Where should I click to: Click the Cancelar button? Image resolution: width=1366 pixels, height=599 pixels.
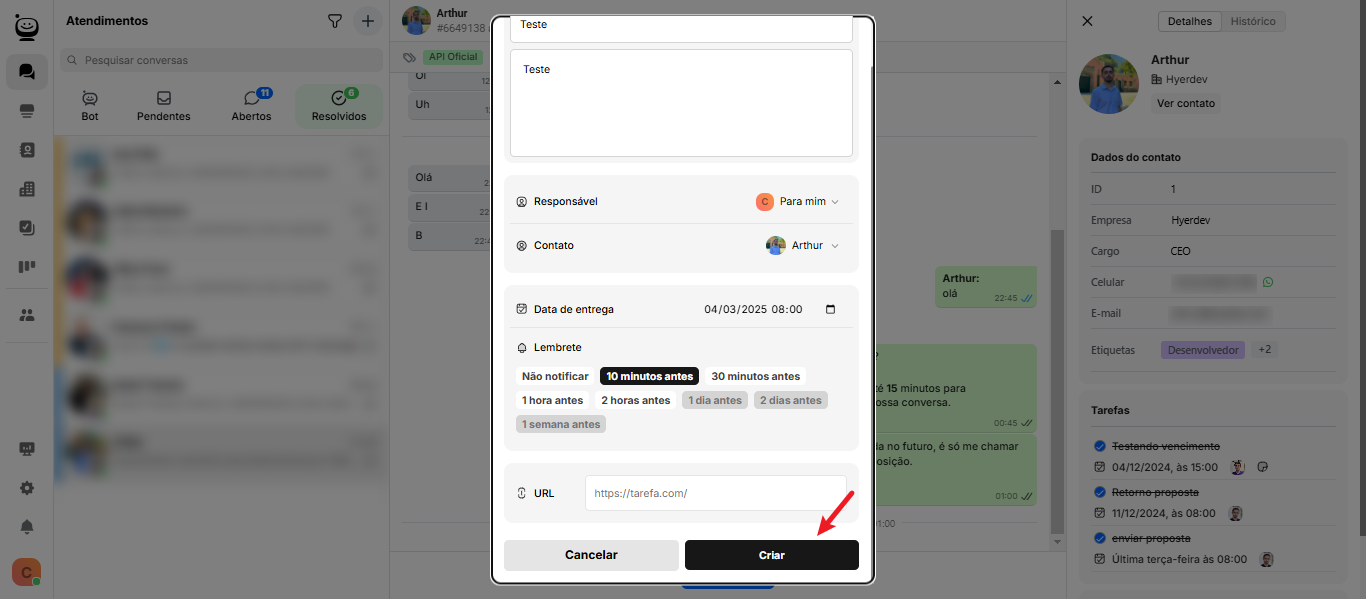pos(591,555)
